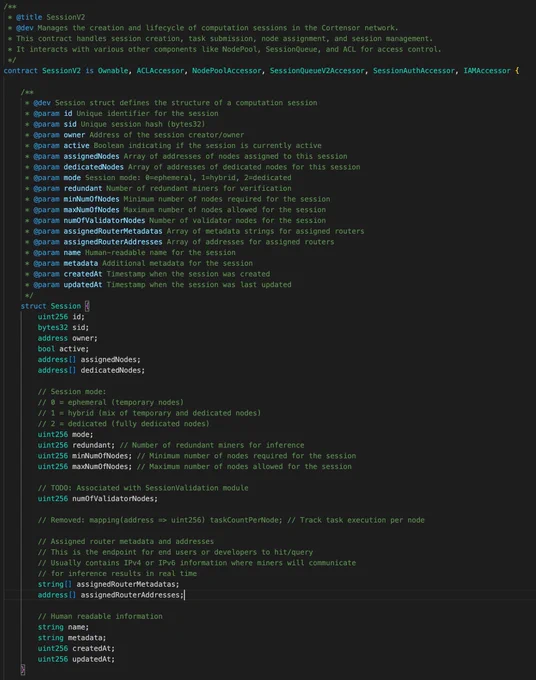Click the '// Removed: mapping(address => uint256)' comment
Viewport: 536px width, 680px height.
(231, 520)
